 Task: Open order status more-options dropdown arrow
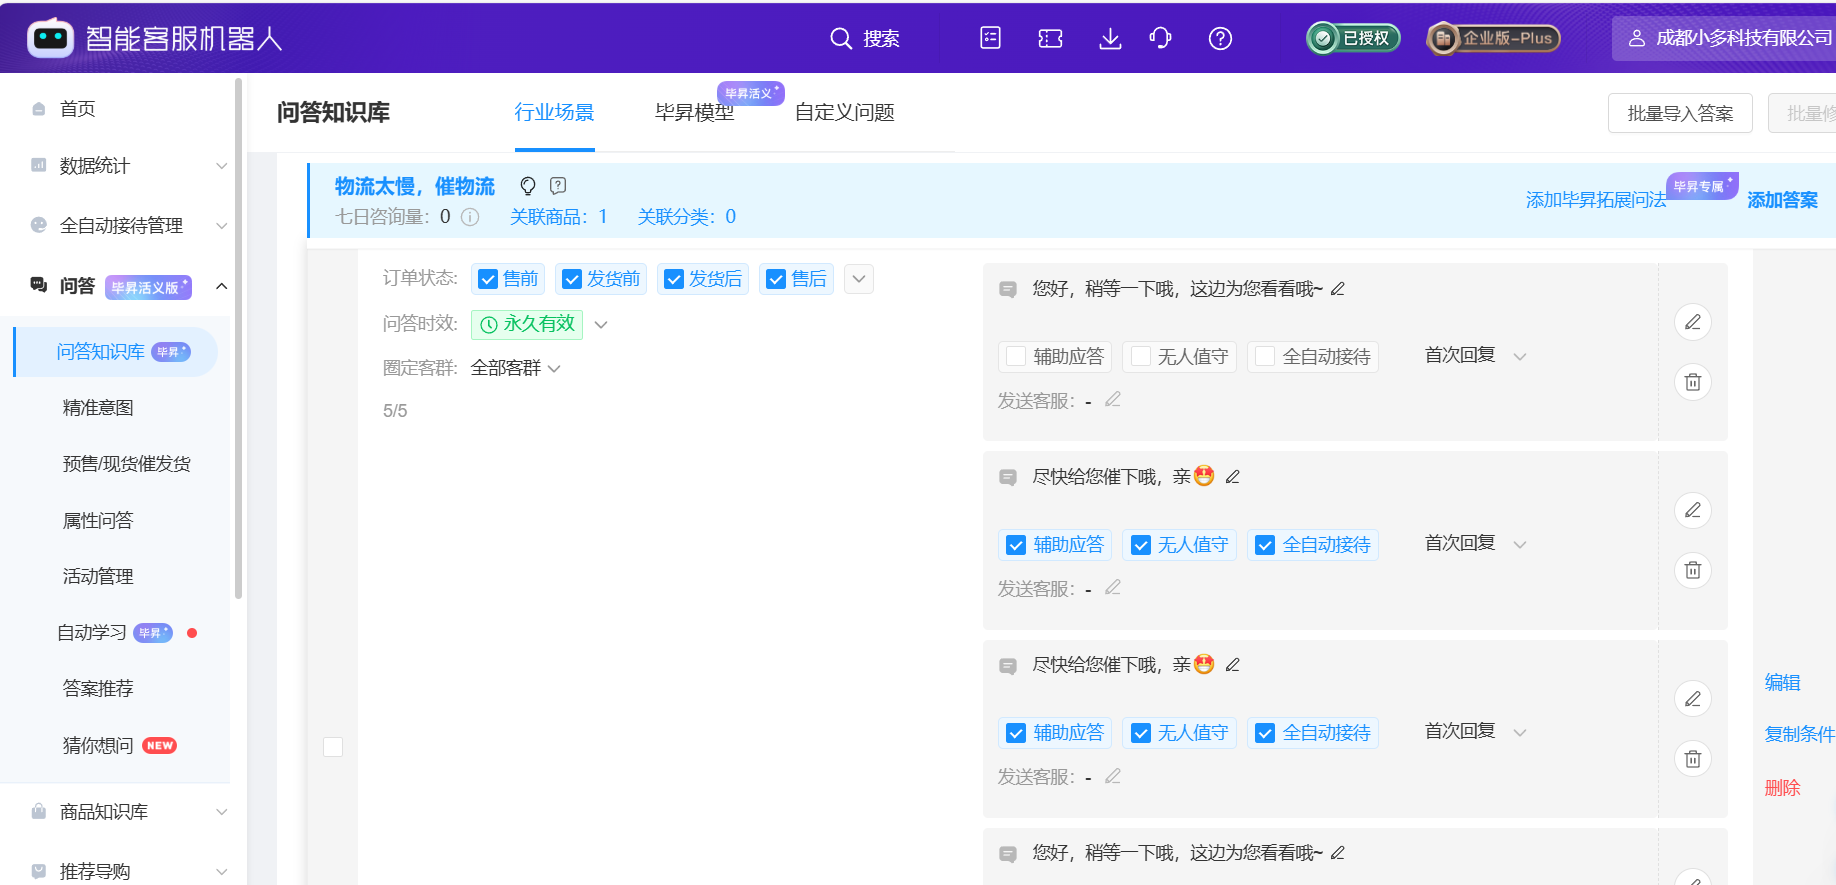(859, 279)
